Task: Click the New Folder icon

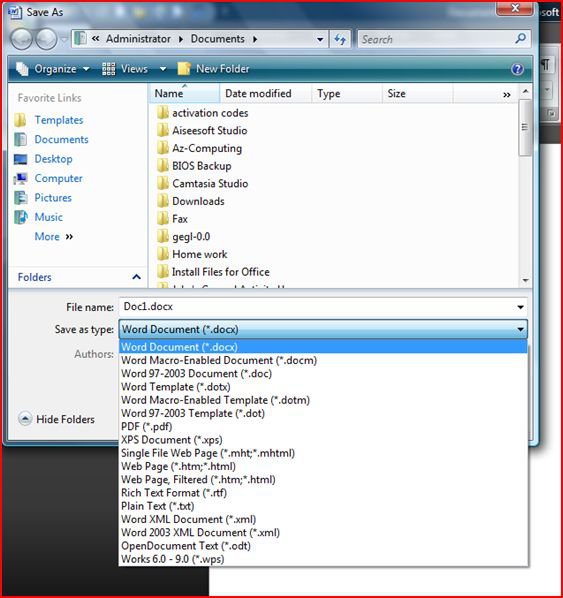Action: [x=184, y=69]
